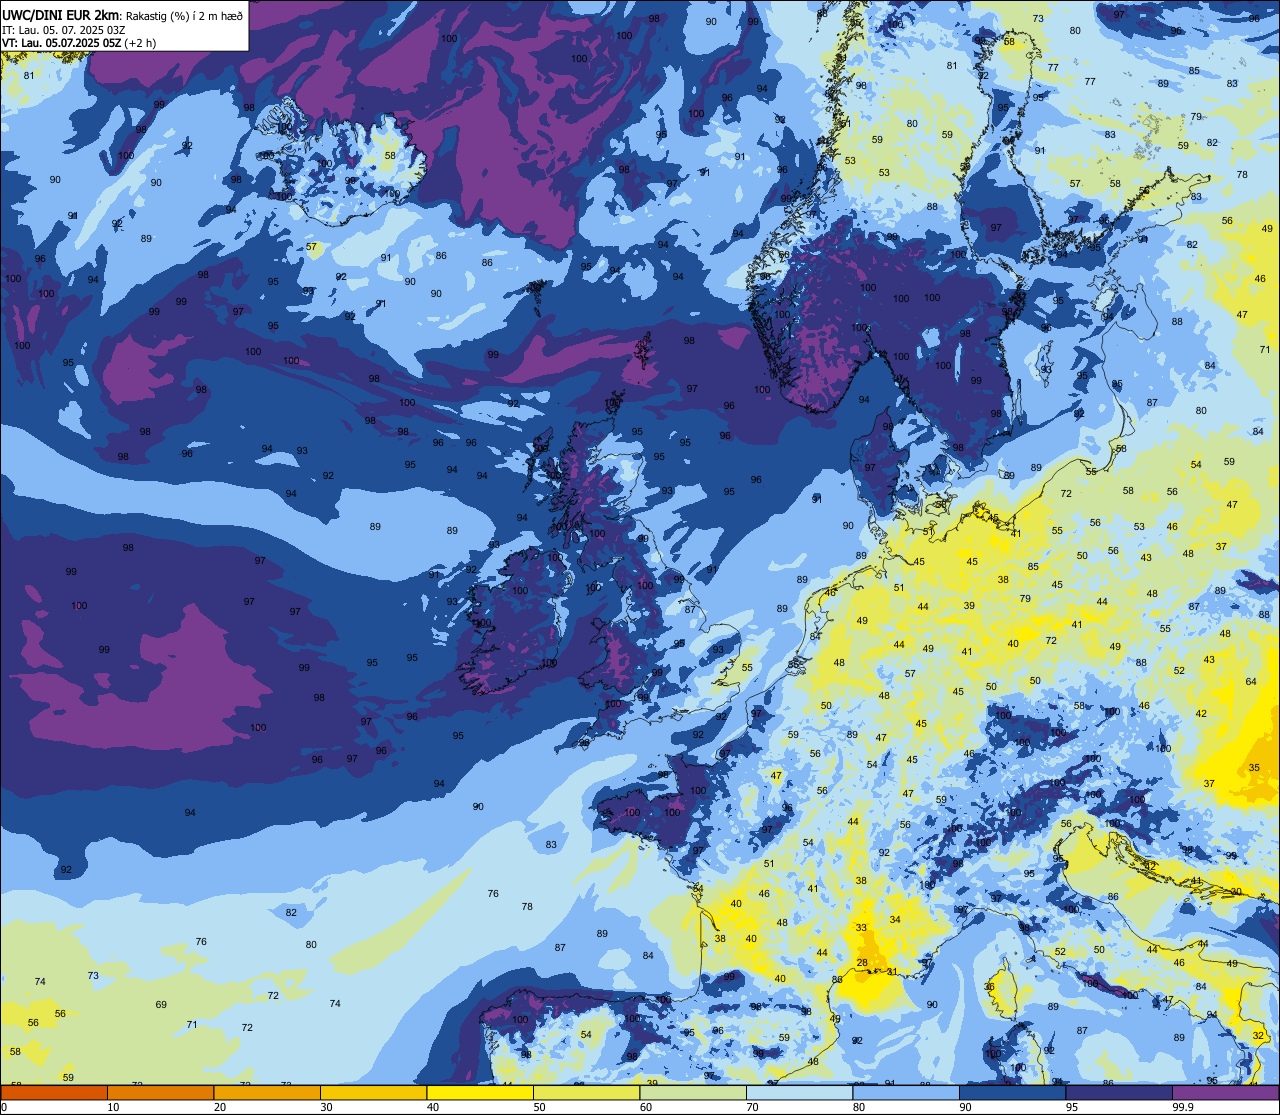Viewport: 1280px width, 1115px height.
Task: Choose the light blue 80–90 legend swatch
Action: click(x=906, y=1093)
